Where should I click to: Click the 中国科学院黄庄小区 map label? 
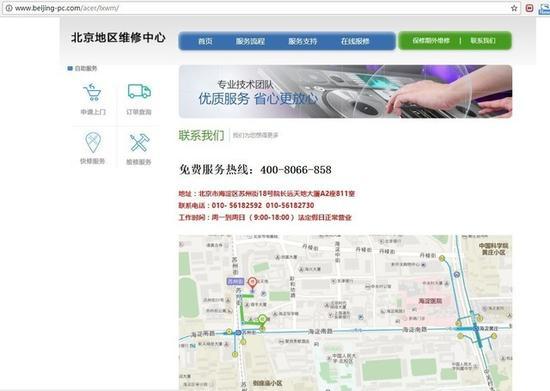point(494,249)
